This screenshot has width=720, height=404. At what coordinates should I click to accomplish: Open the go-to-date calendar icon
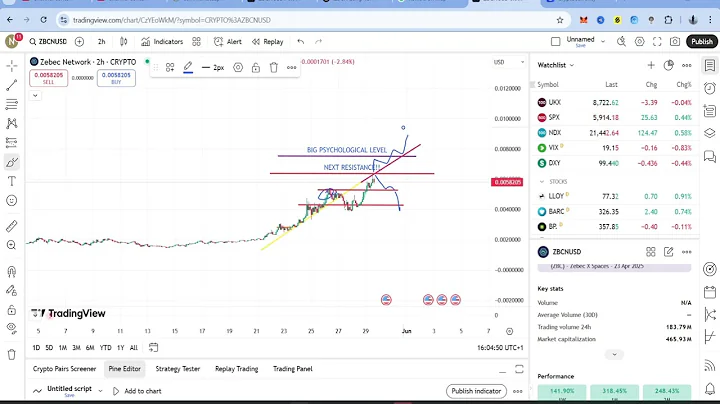click(153, 348)
